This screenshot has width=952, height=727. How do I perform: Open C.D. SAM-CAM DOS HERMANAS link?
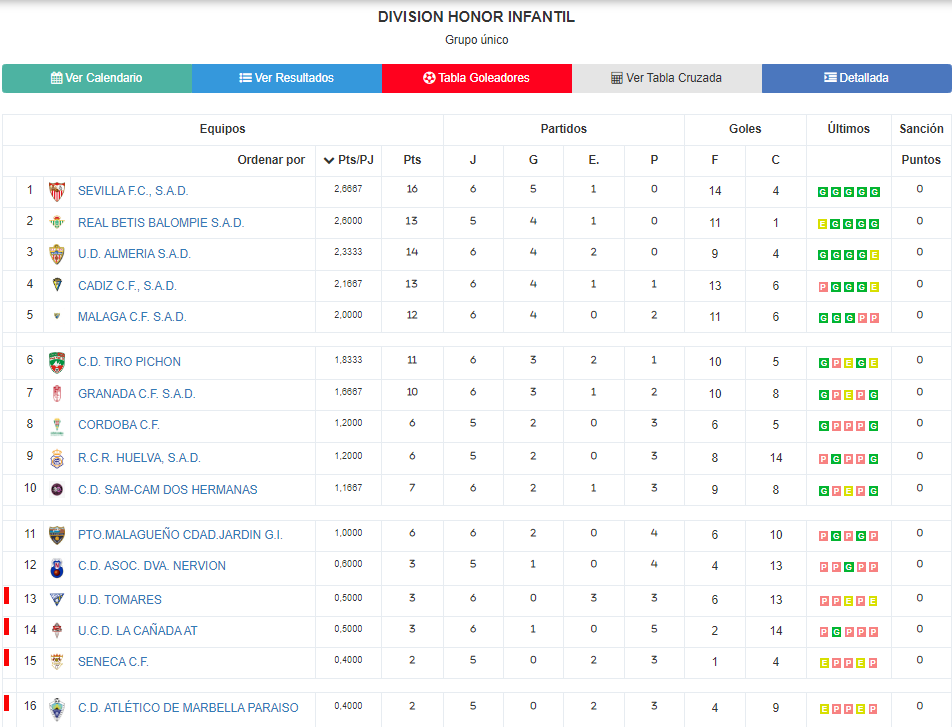point(168,490)
